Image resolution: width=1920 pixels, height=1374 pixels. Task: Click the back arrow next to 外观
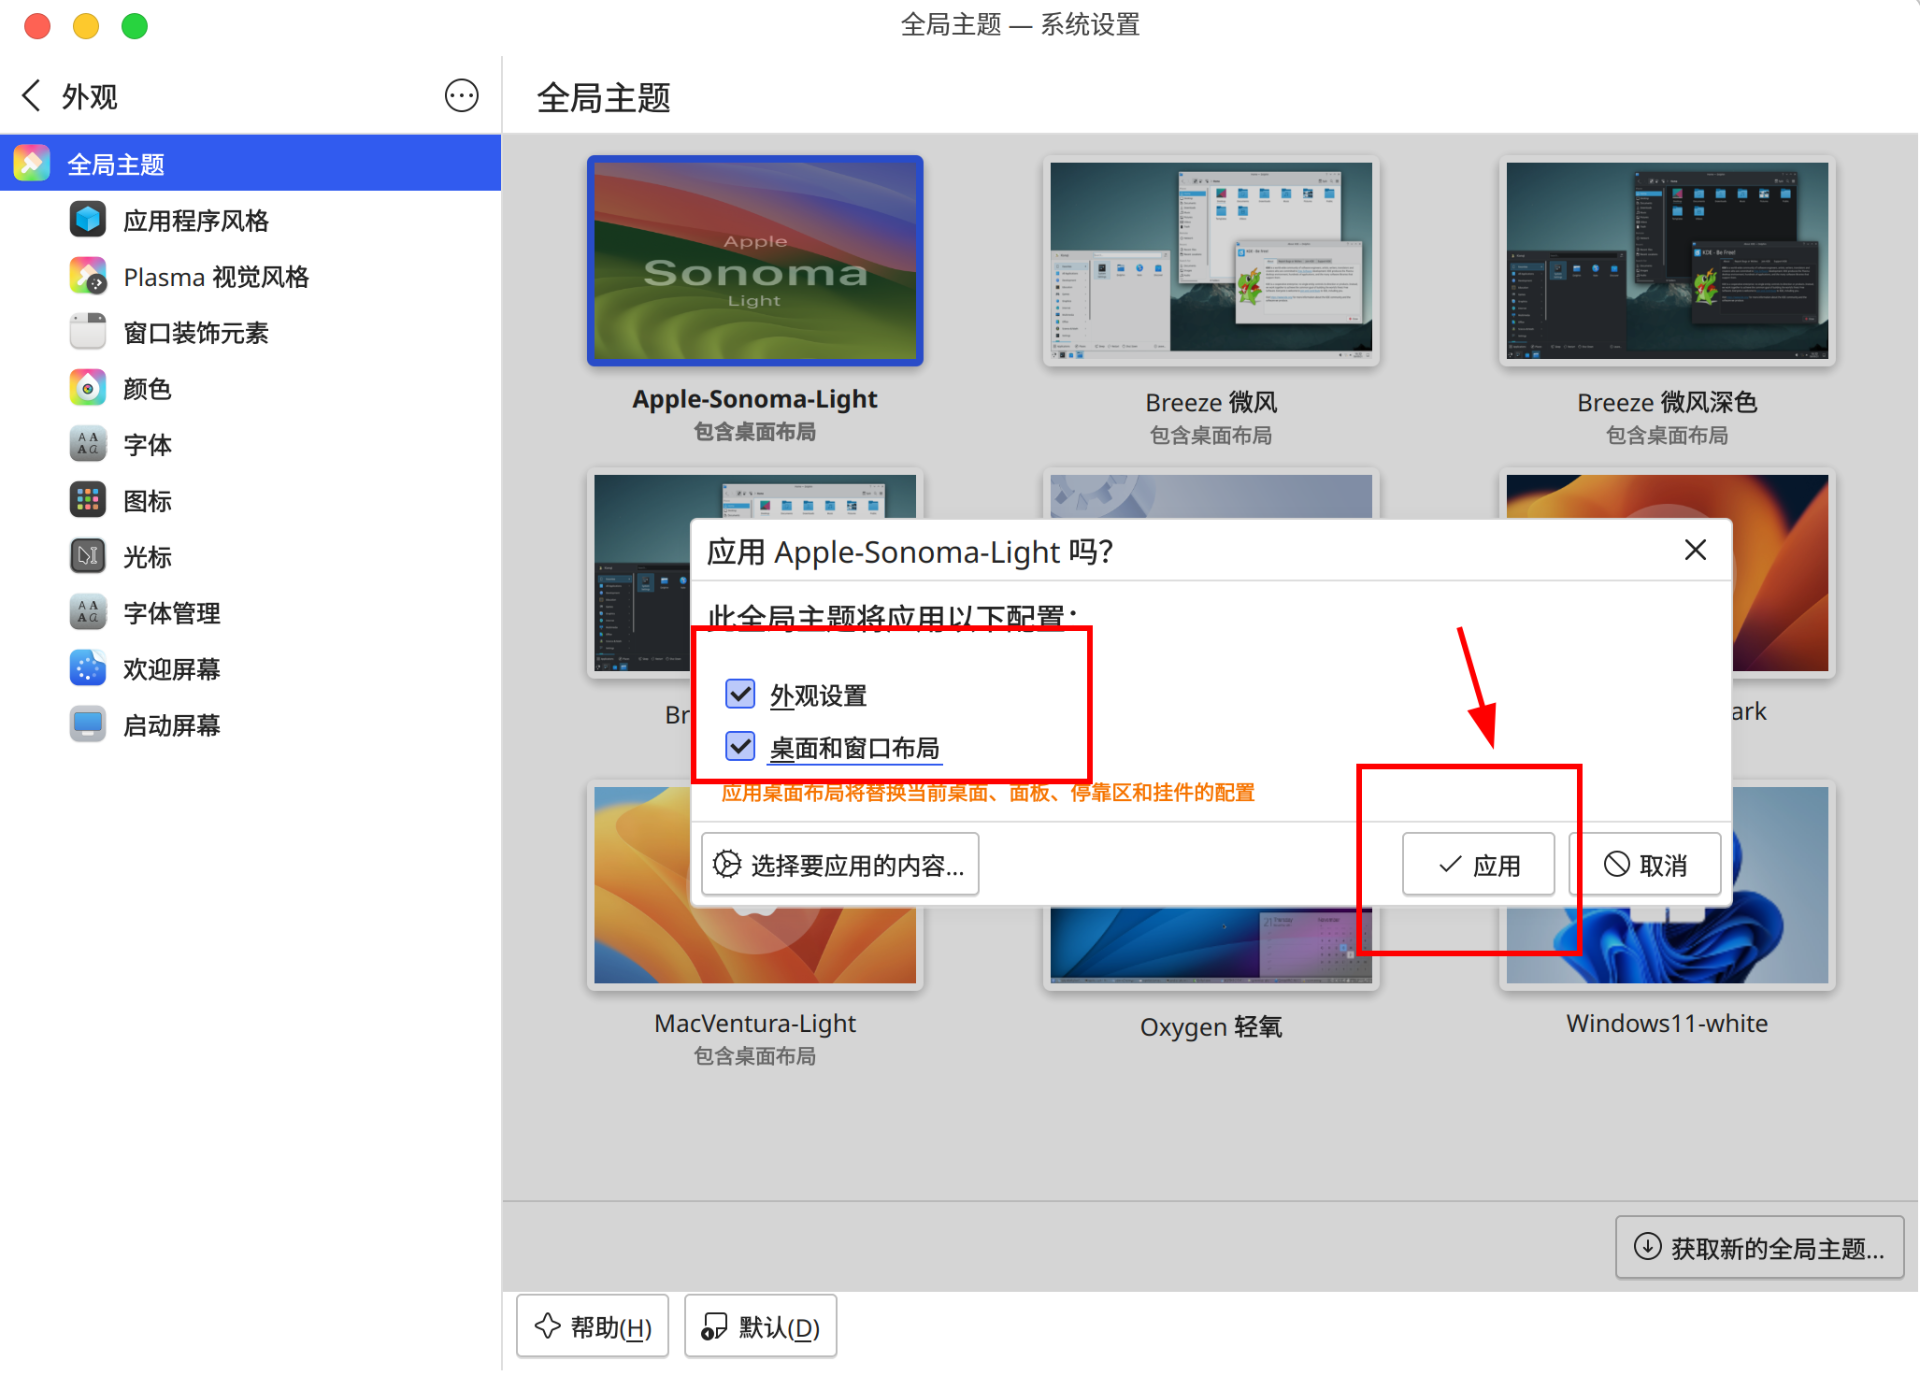click(31, 95)
